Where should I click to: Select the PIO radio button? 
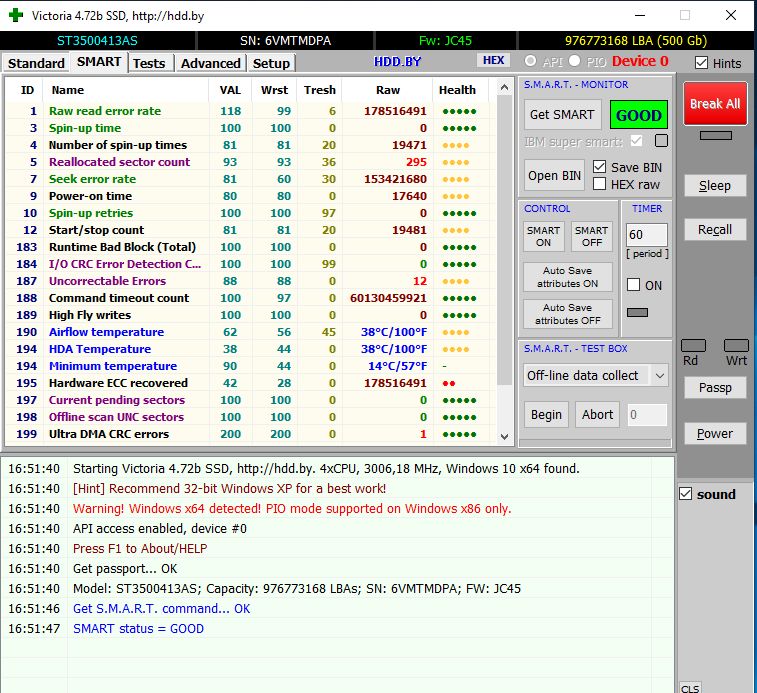pyautogui.click(x=575, y=61)
